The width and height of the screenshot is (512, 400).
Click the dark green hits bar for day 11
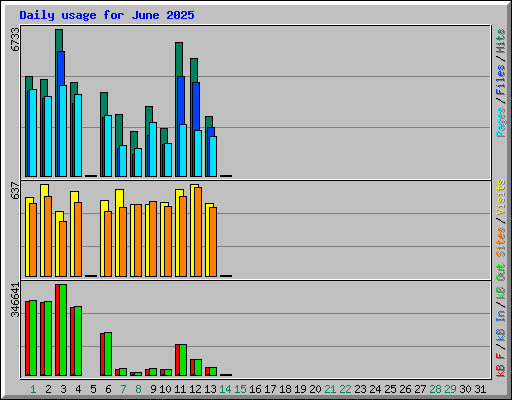(179, 59)
